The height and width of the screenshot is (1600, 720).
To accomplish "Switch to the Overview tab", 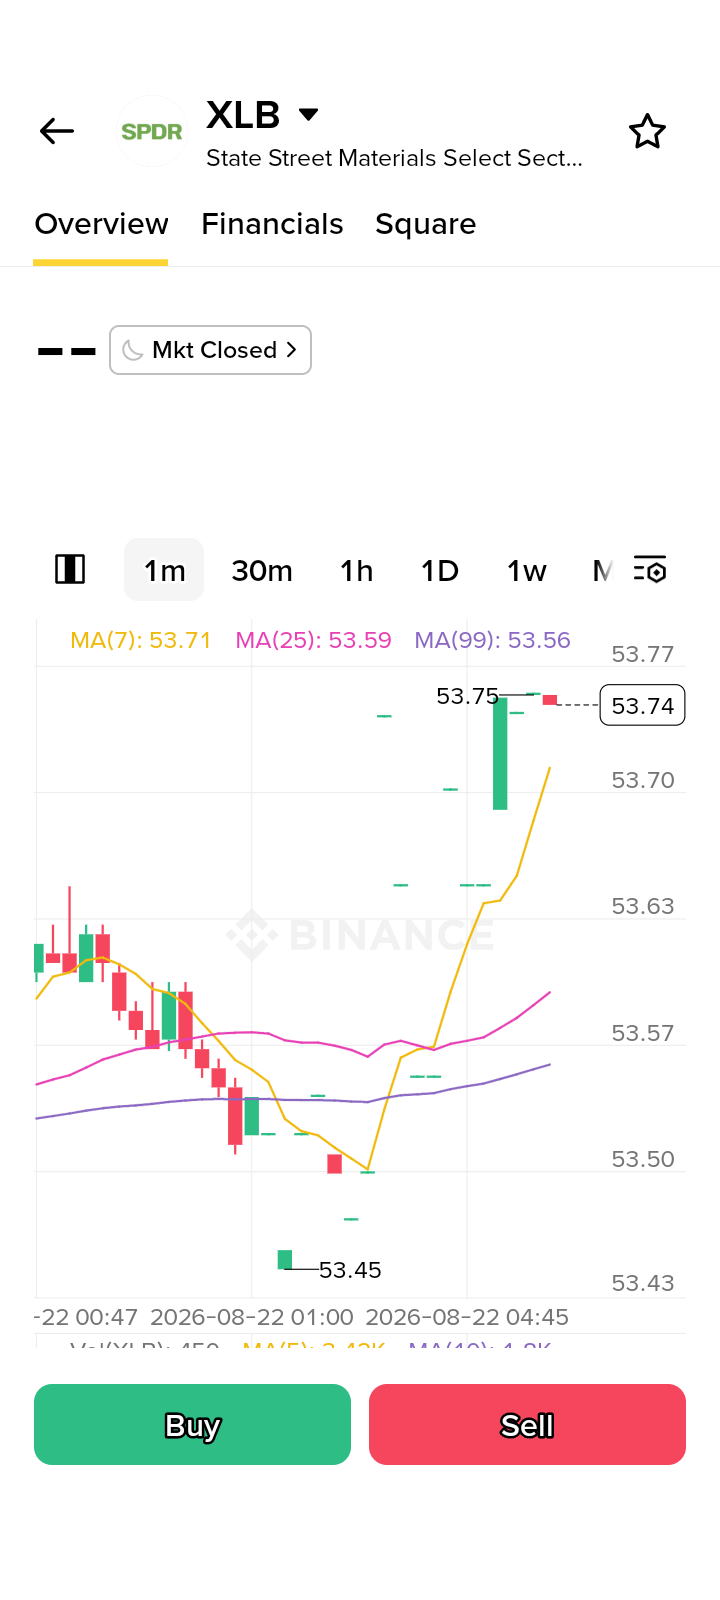I will [x=101, y=224].
